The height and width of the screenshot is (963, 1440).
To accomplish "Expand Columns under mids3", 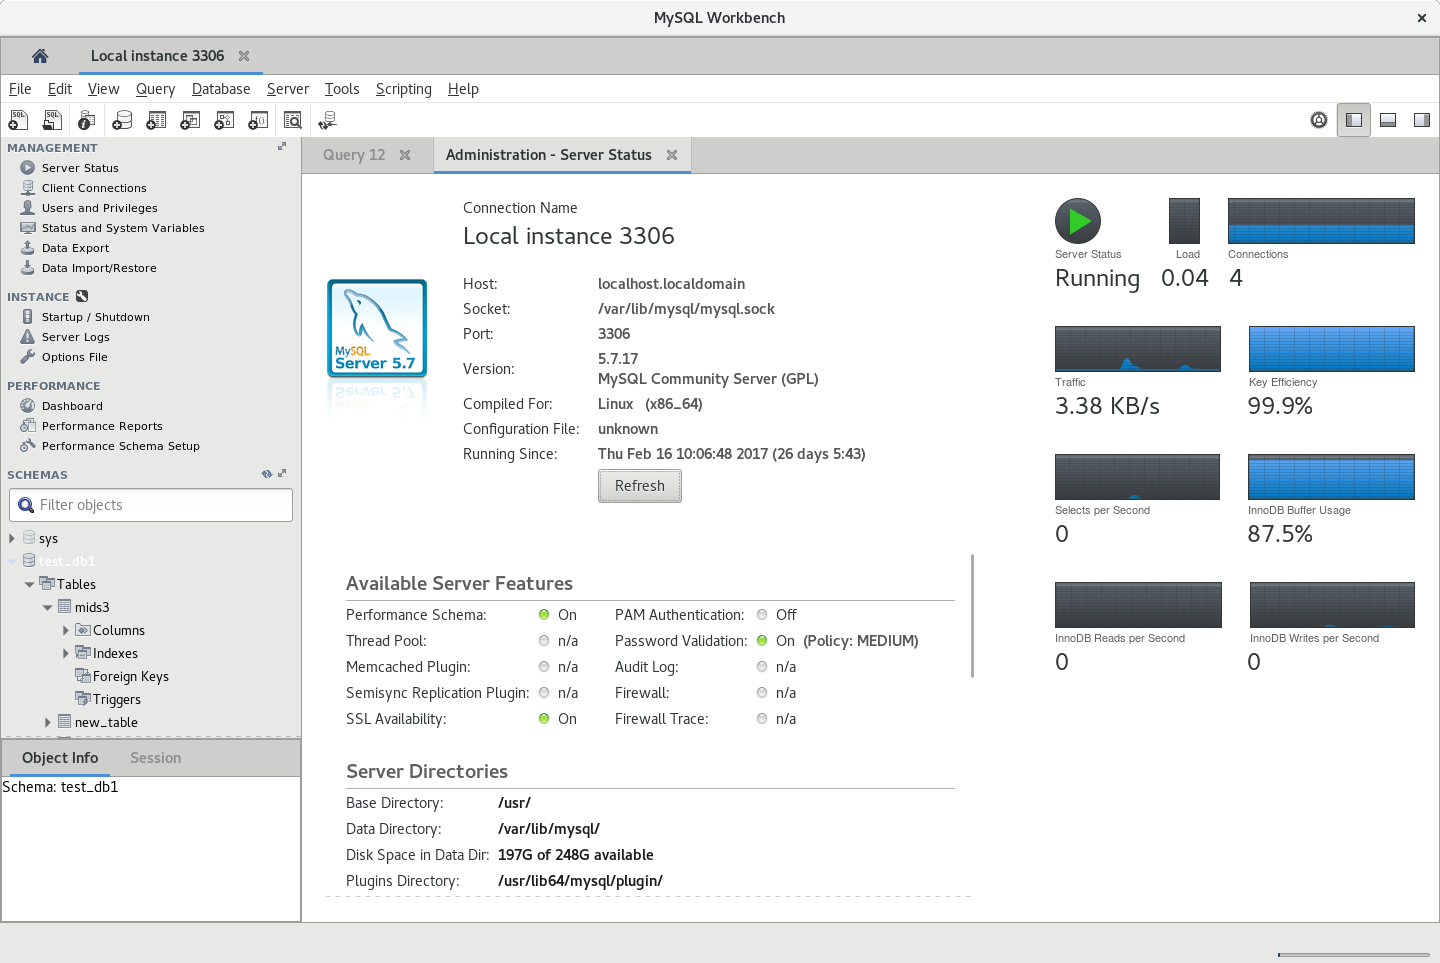I will coord(66,630).
